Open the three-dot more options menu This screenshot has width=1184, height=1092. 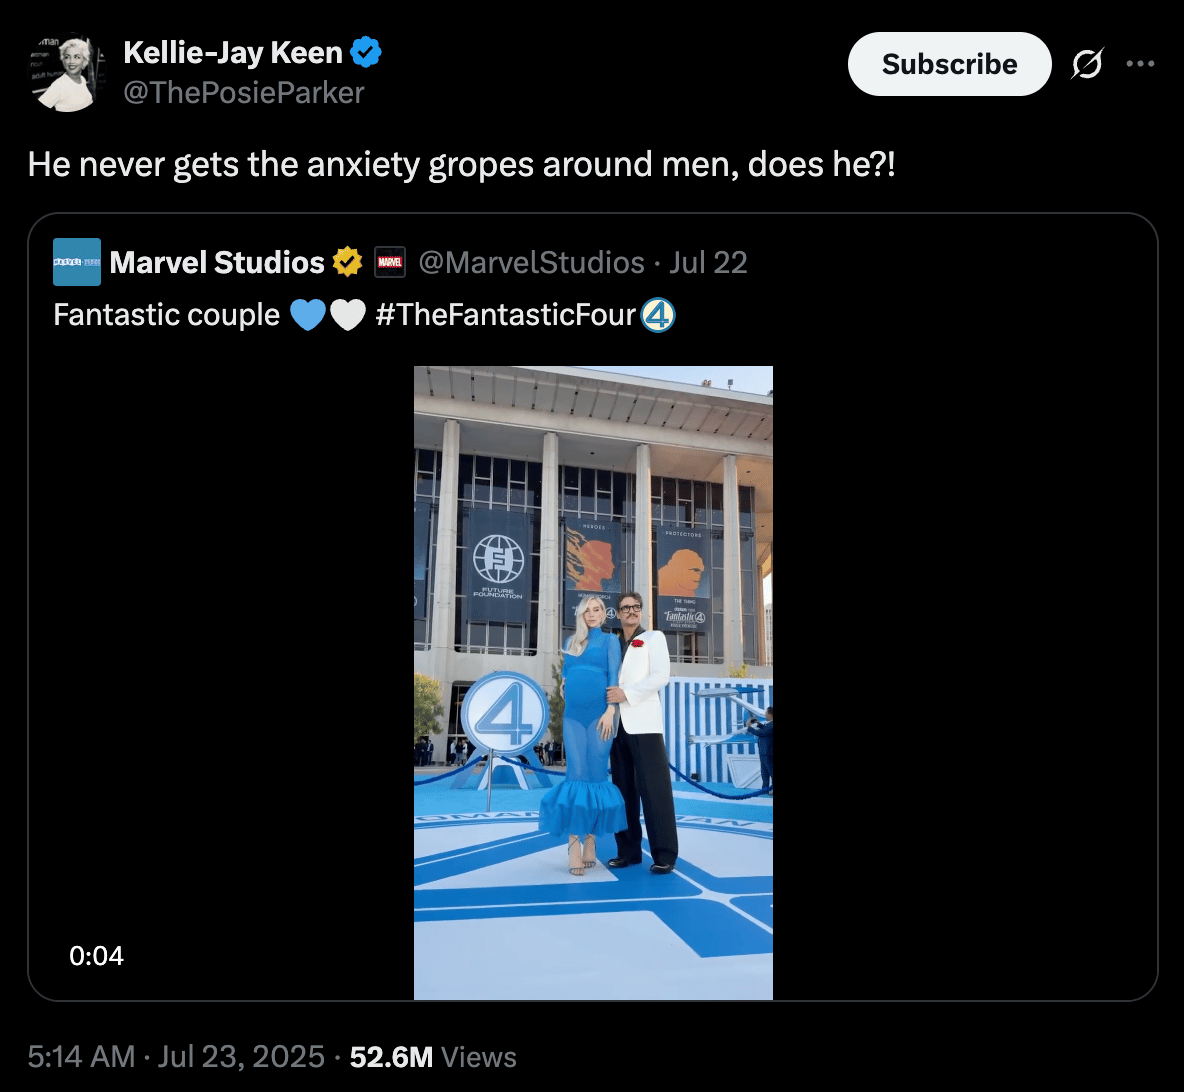pyautogui.click(x=1140, y=64)
